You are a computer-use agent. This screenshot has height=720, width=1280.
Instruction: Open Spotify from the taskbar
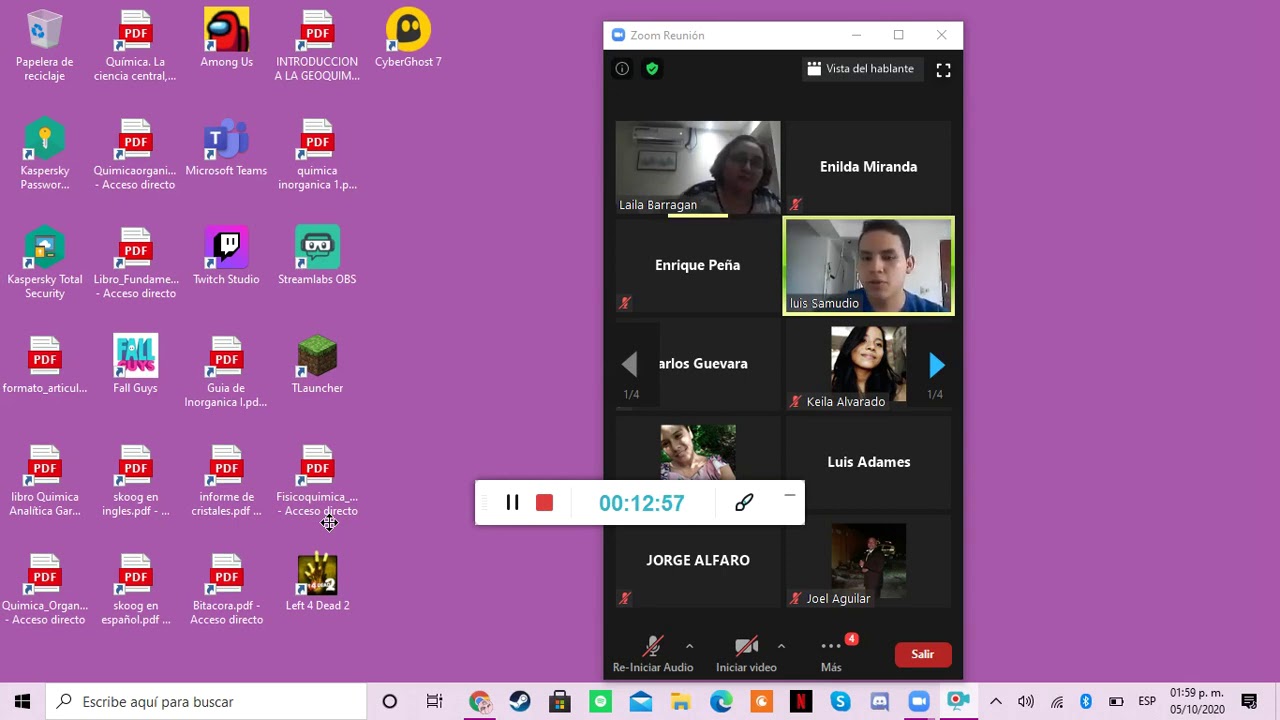[600, 701]
